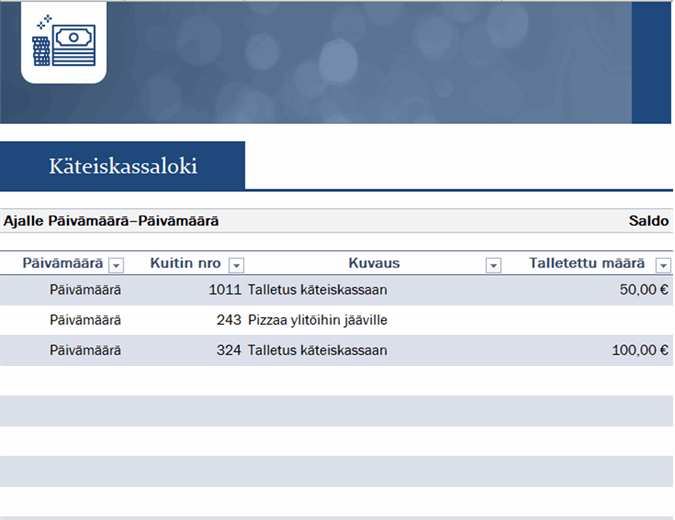The height and width of the screenshot is (520, 675).
Task: Select the Kuitin nro column header text
Action: coord(185,263)
